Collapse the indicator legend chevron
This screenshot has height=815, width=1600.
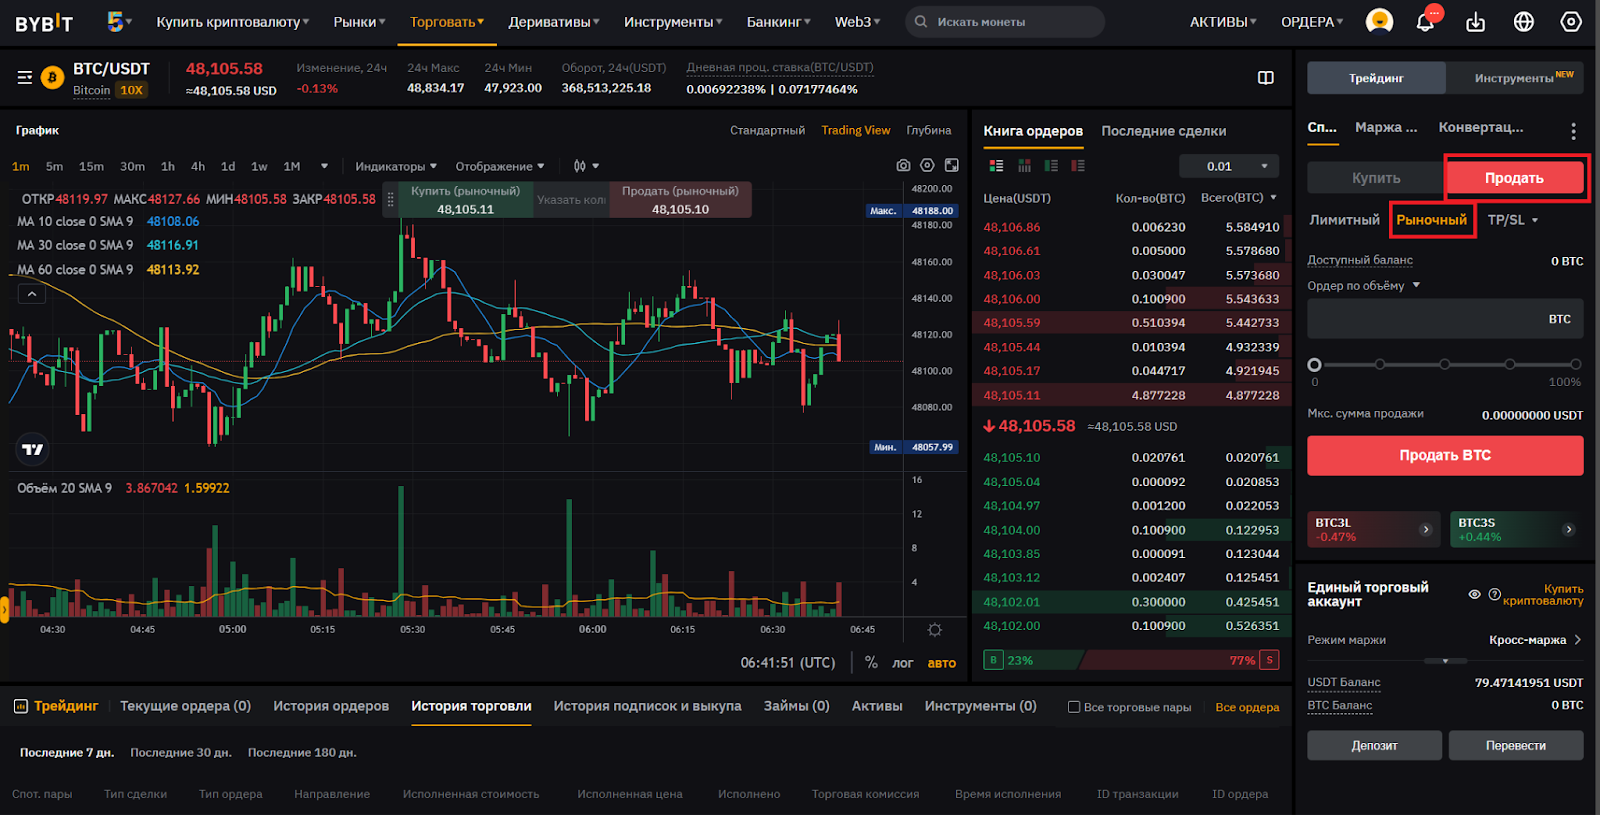click(32, 294)
